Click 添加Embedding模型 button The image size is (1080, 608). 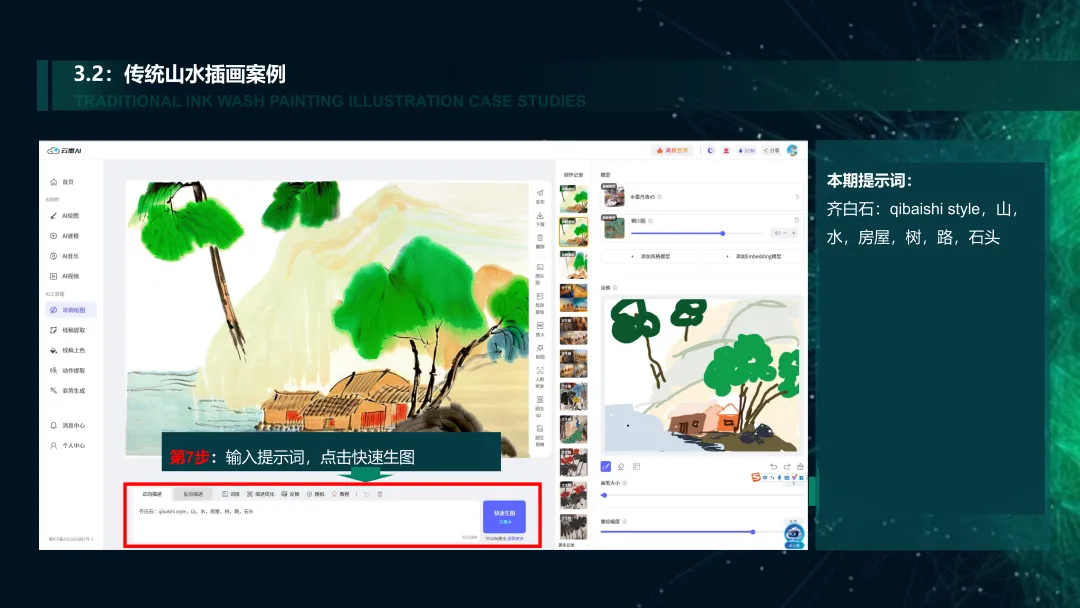[x=754, y=257]
